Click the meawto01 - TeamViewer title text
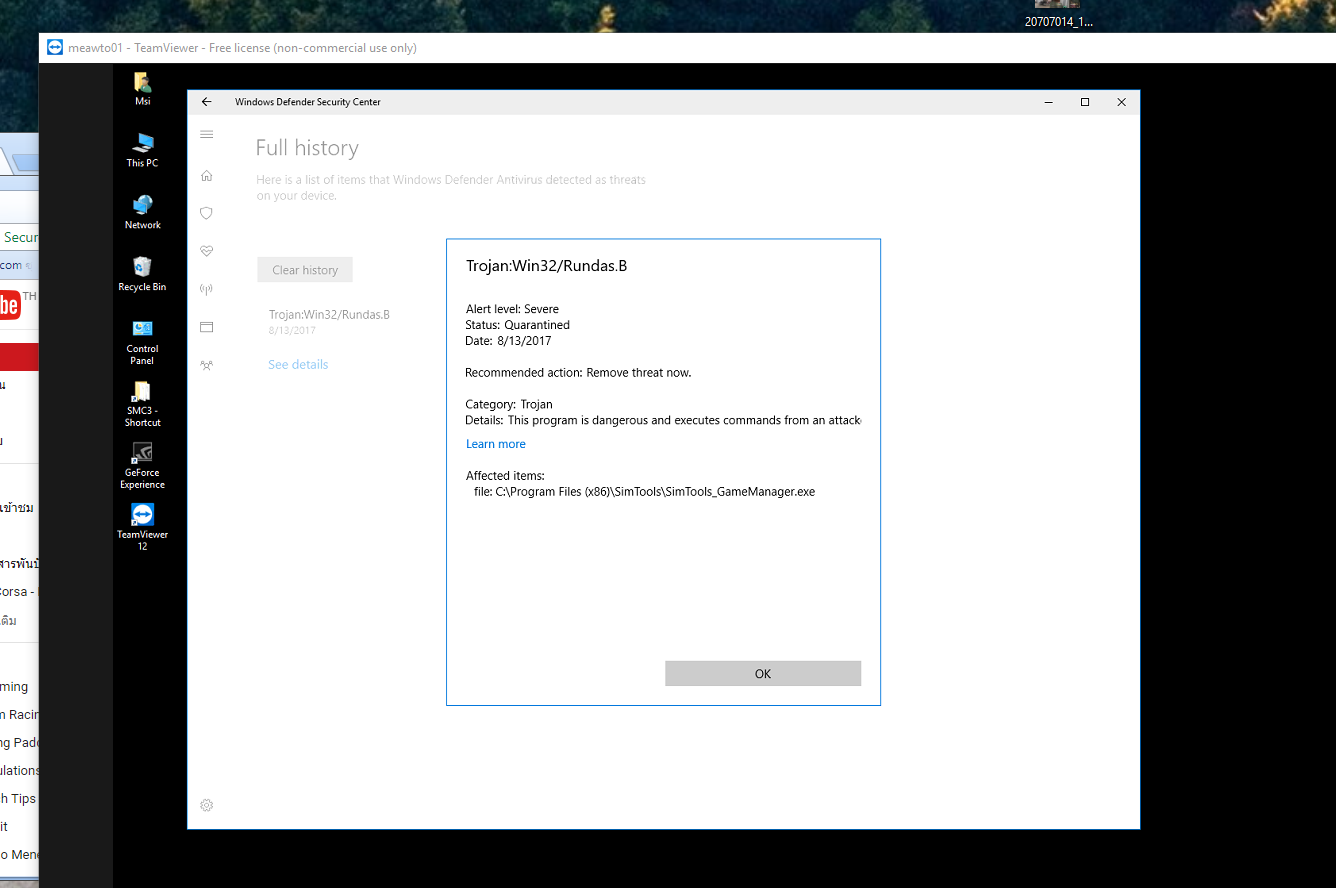The width and height of the screenshot is (1336, 888). [242, 48]
